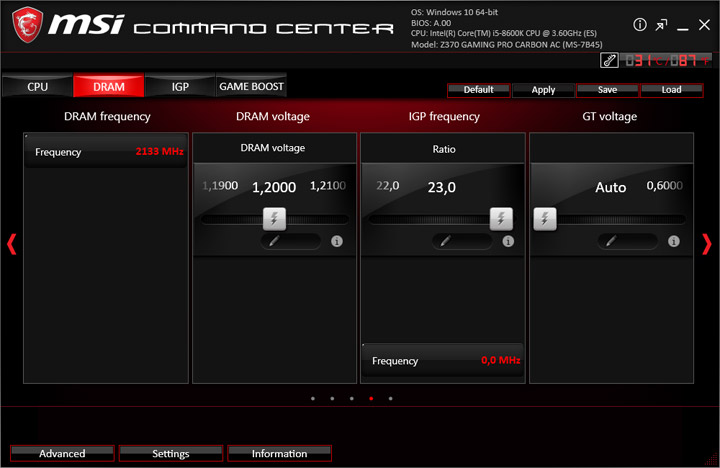Go to next page with right arrow
The width and height of the screenshot is (720, 468).
click(x=707, y=244)
